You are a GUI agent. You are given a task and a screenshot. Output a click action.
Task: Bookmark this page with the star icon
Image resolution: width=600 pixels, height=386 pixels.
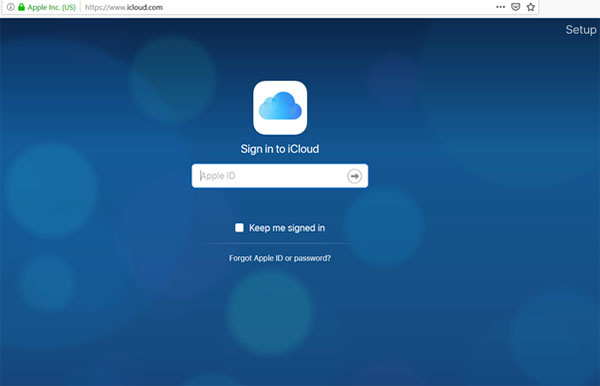(x=530, y=7)
